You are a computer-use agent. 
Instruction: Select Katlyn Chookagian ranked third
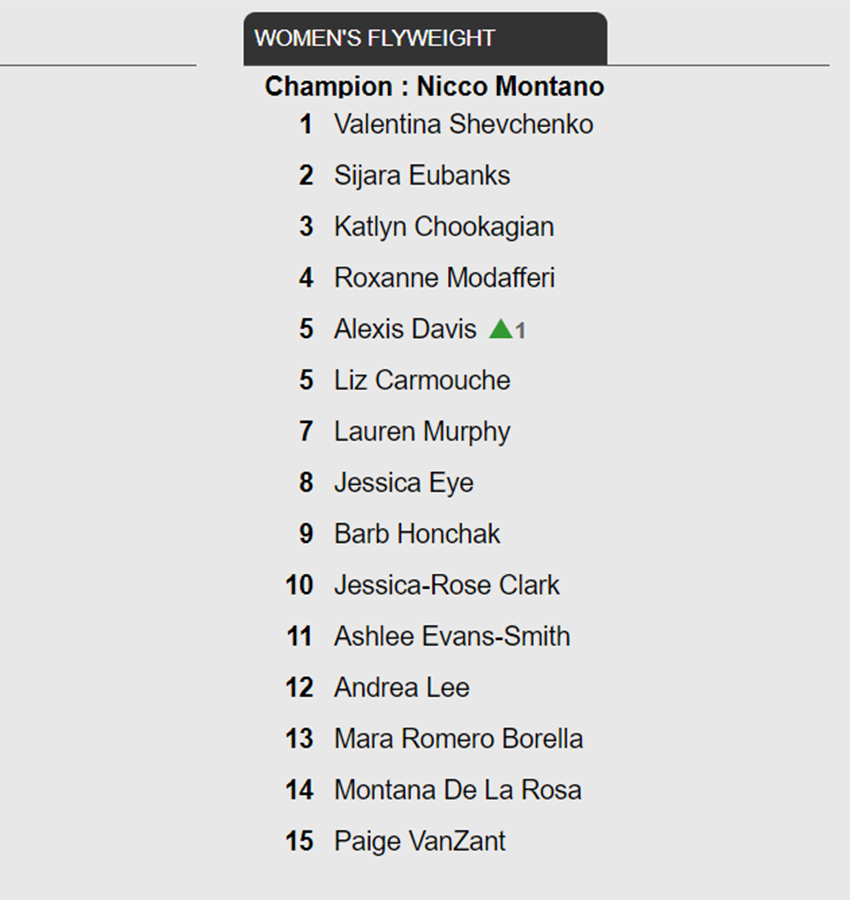pyautogui.click(x=444, y=227)
